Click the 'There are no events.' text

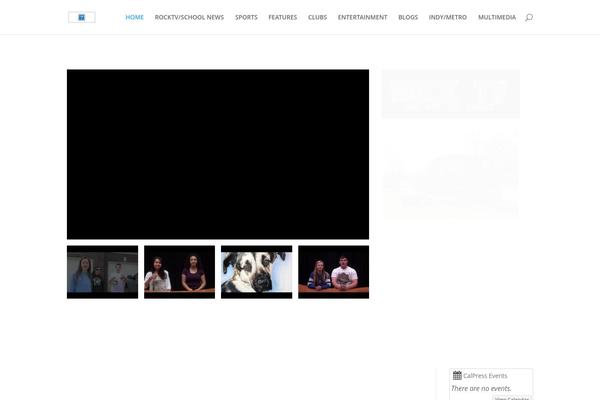pos(481,388)
